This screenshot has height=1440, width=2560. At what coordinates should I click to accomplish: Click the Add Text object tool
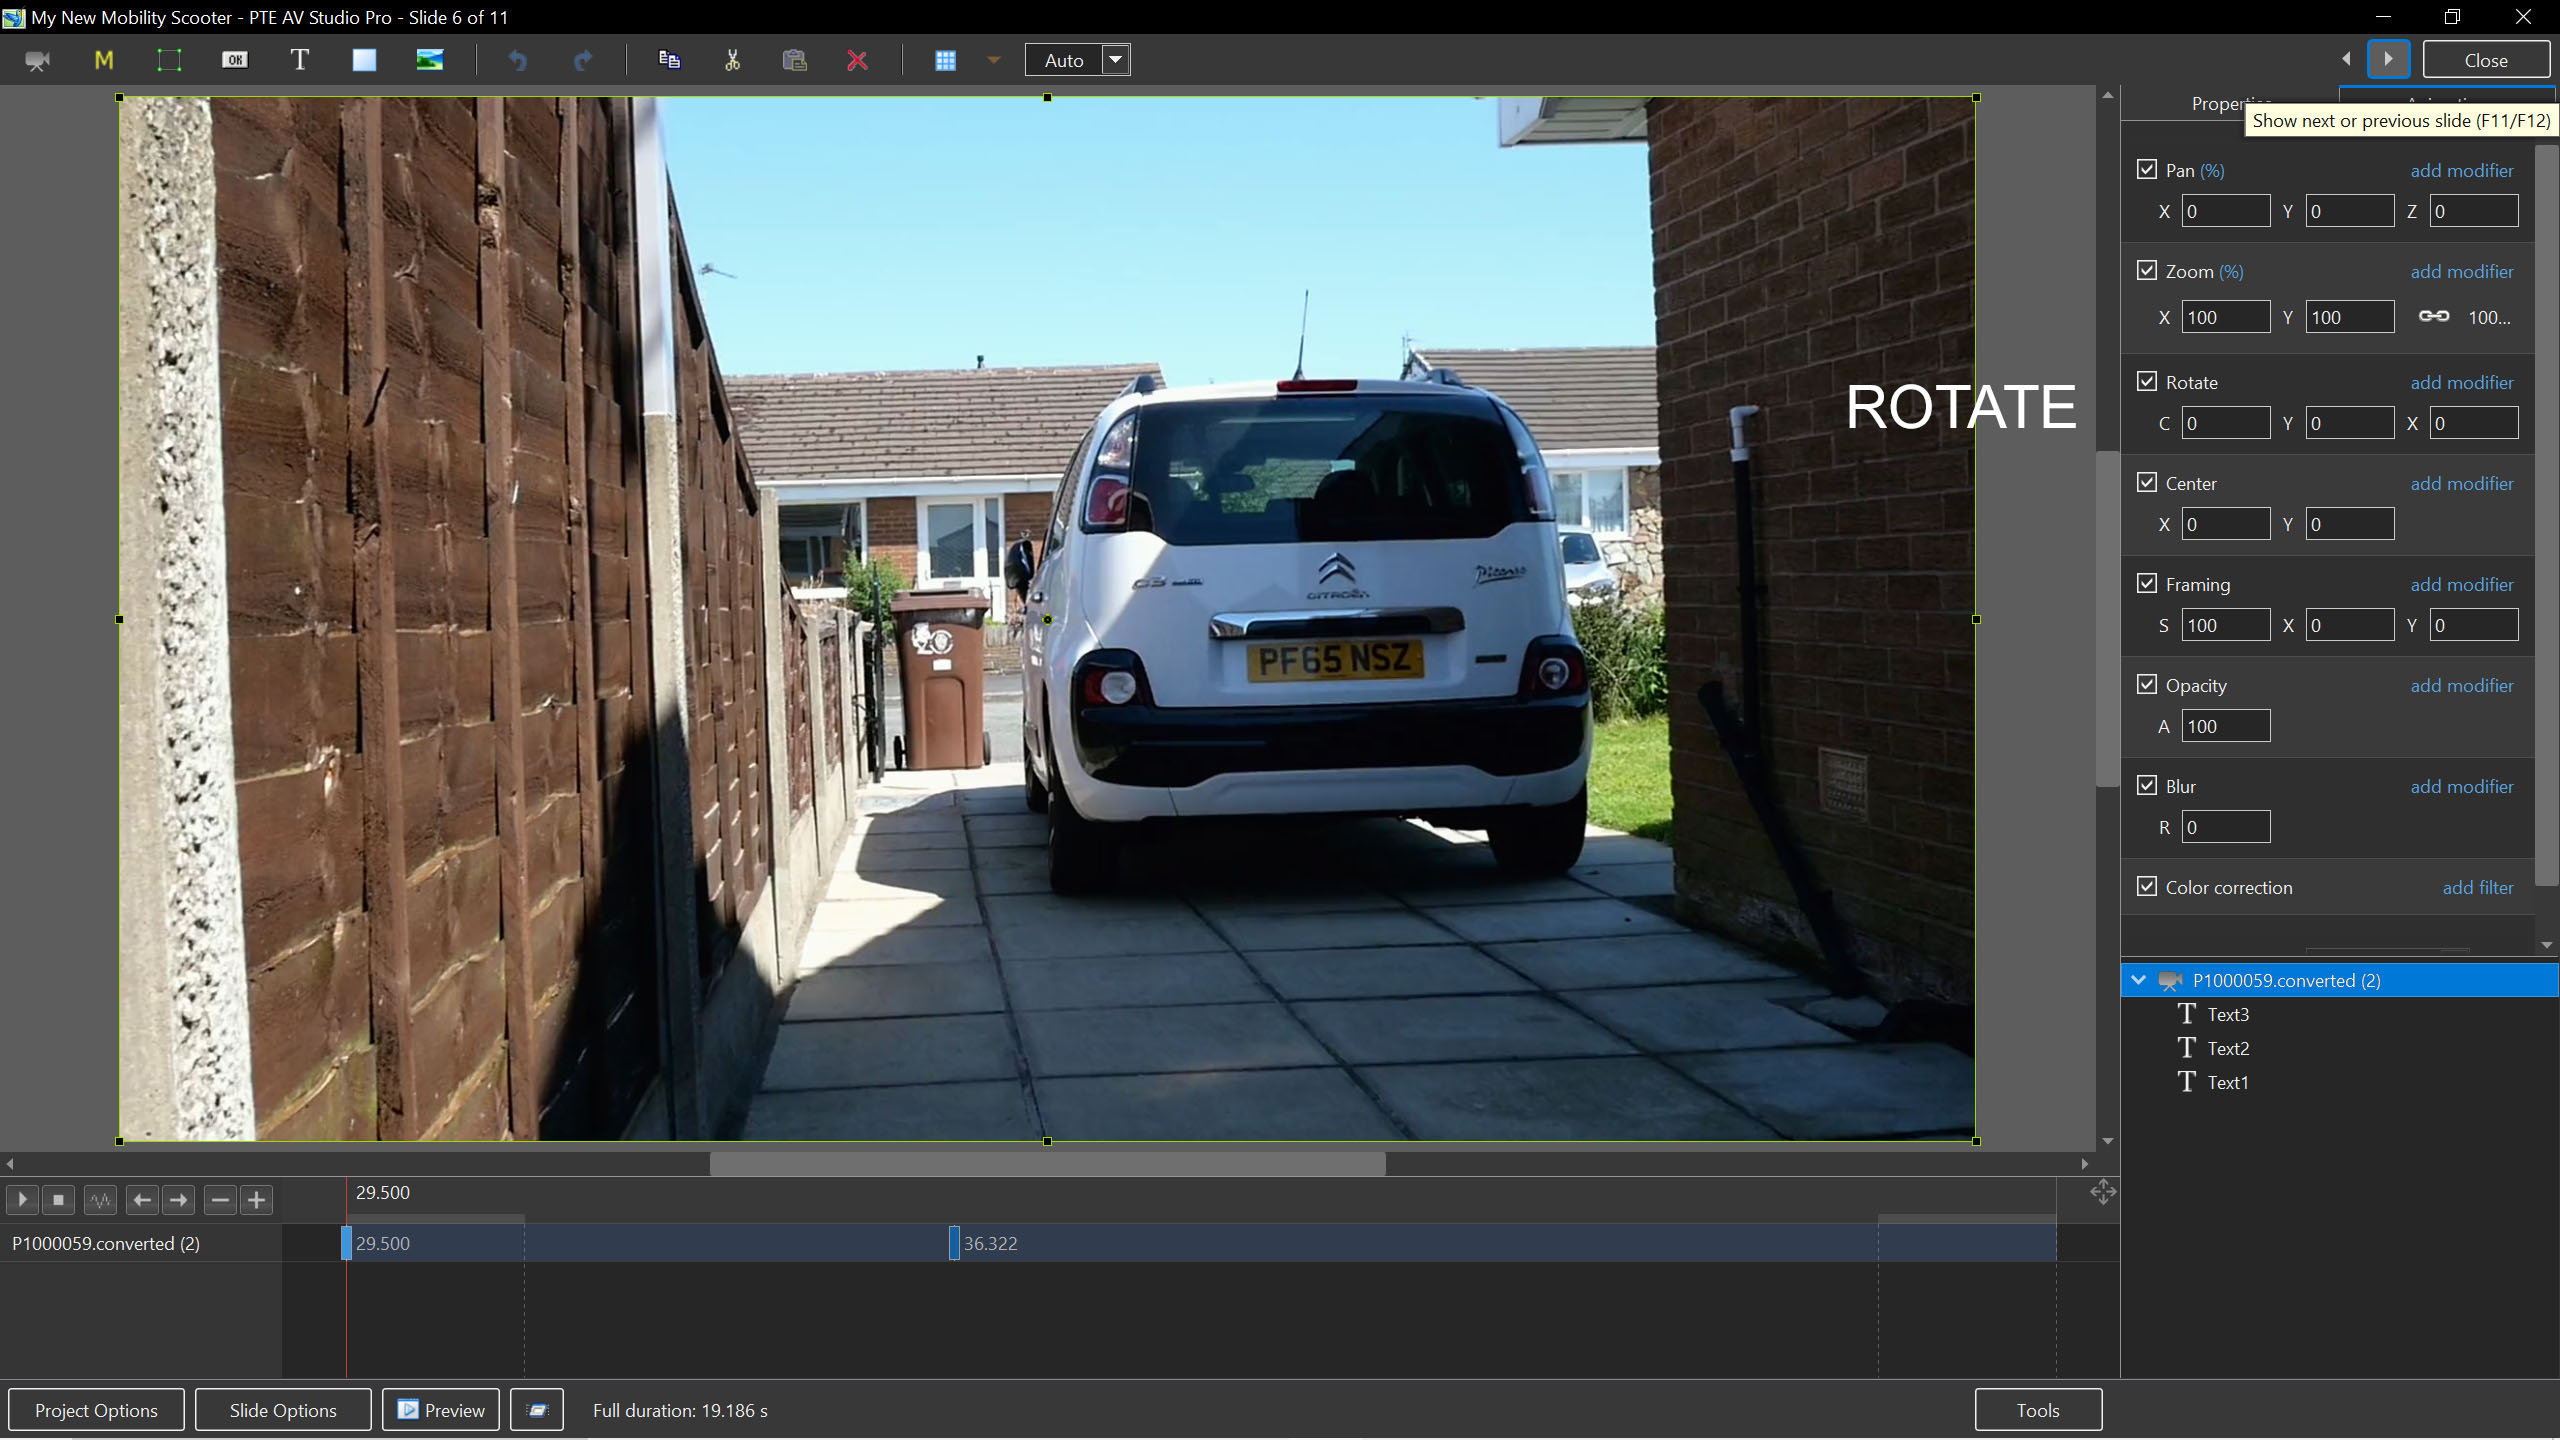(x=299, y=60)
